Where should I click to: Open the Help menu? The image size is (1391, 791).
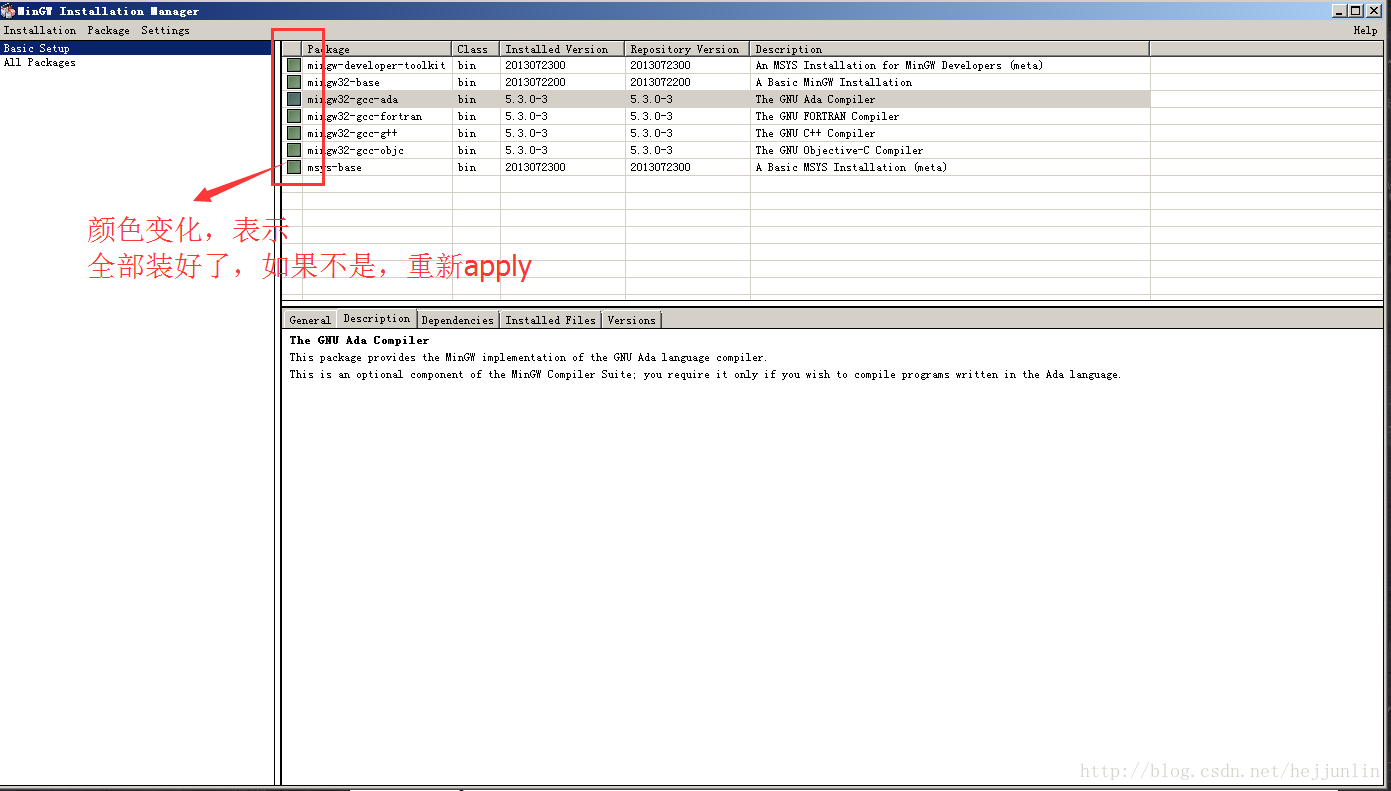coord(1365,30)
